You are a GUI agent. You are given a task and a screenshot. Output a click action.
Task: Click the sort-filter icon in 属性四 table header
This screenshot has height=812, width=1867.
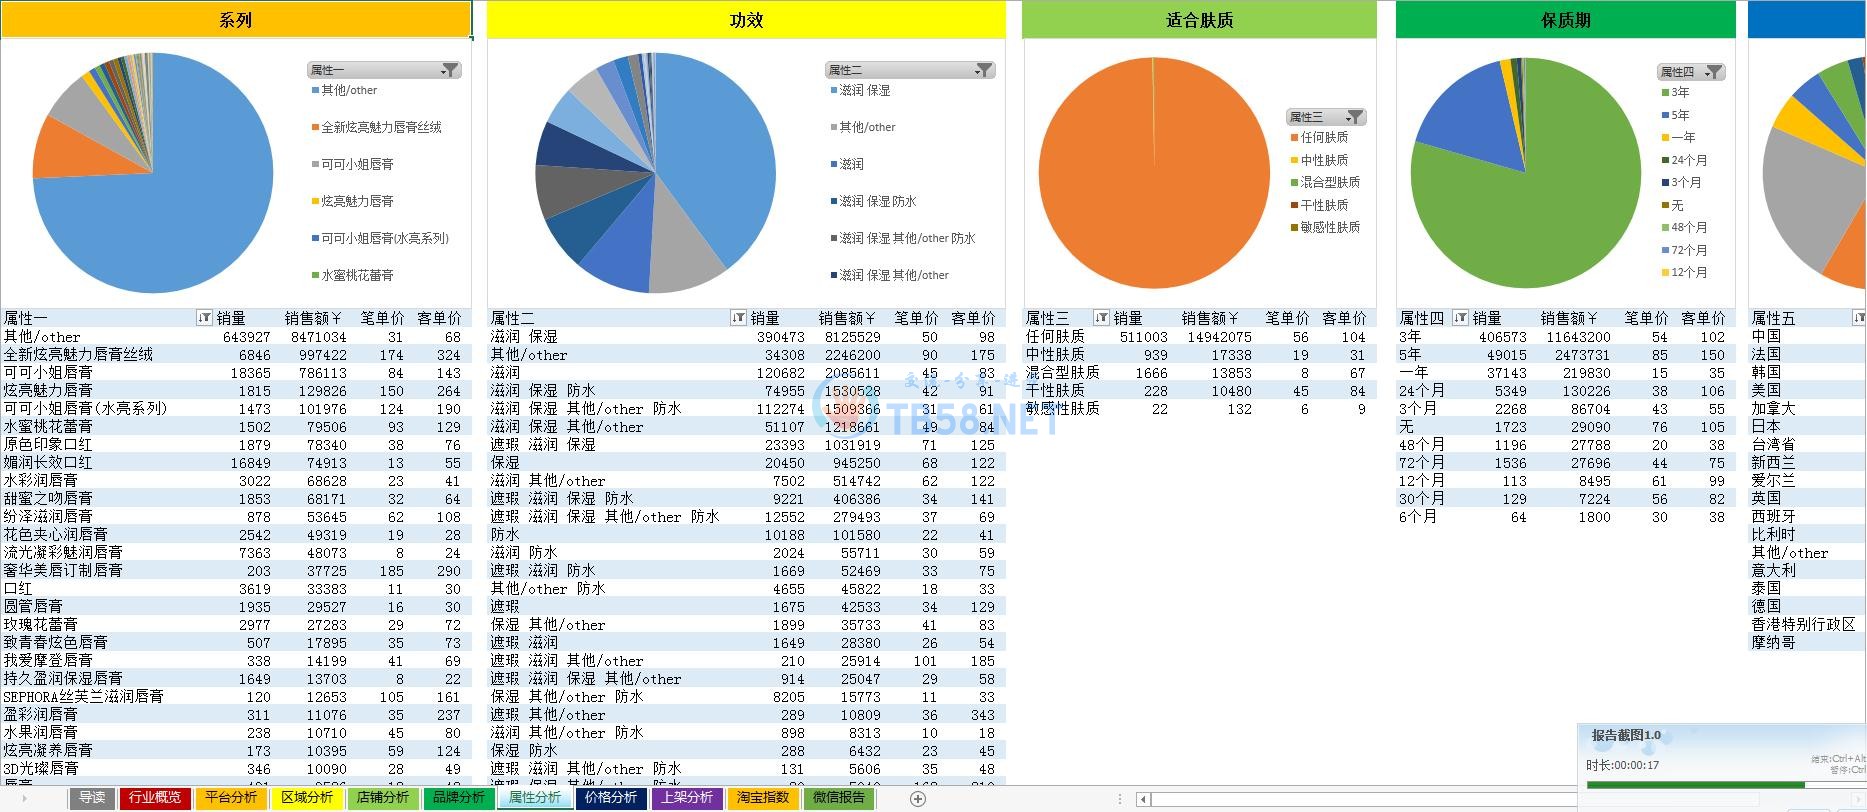[1460, 318]
